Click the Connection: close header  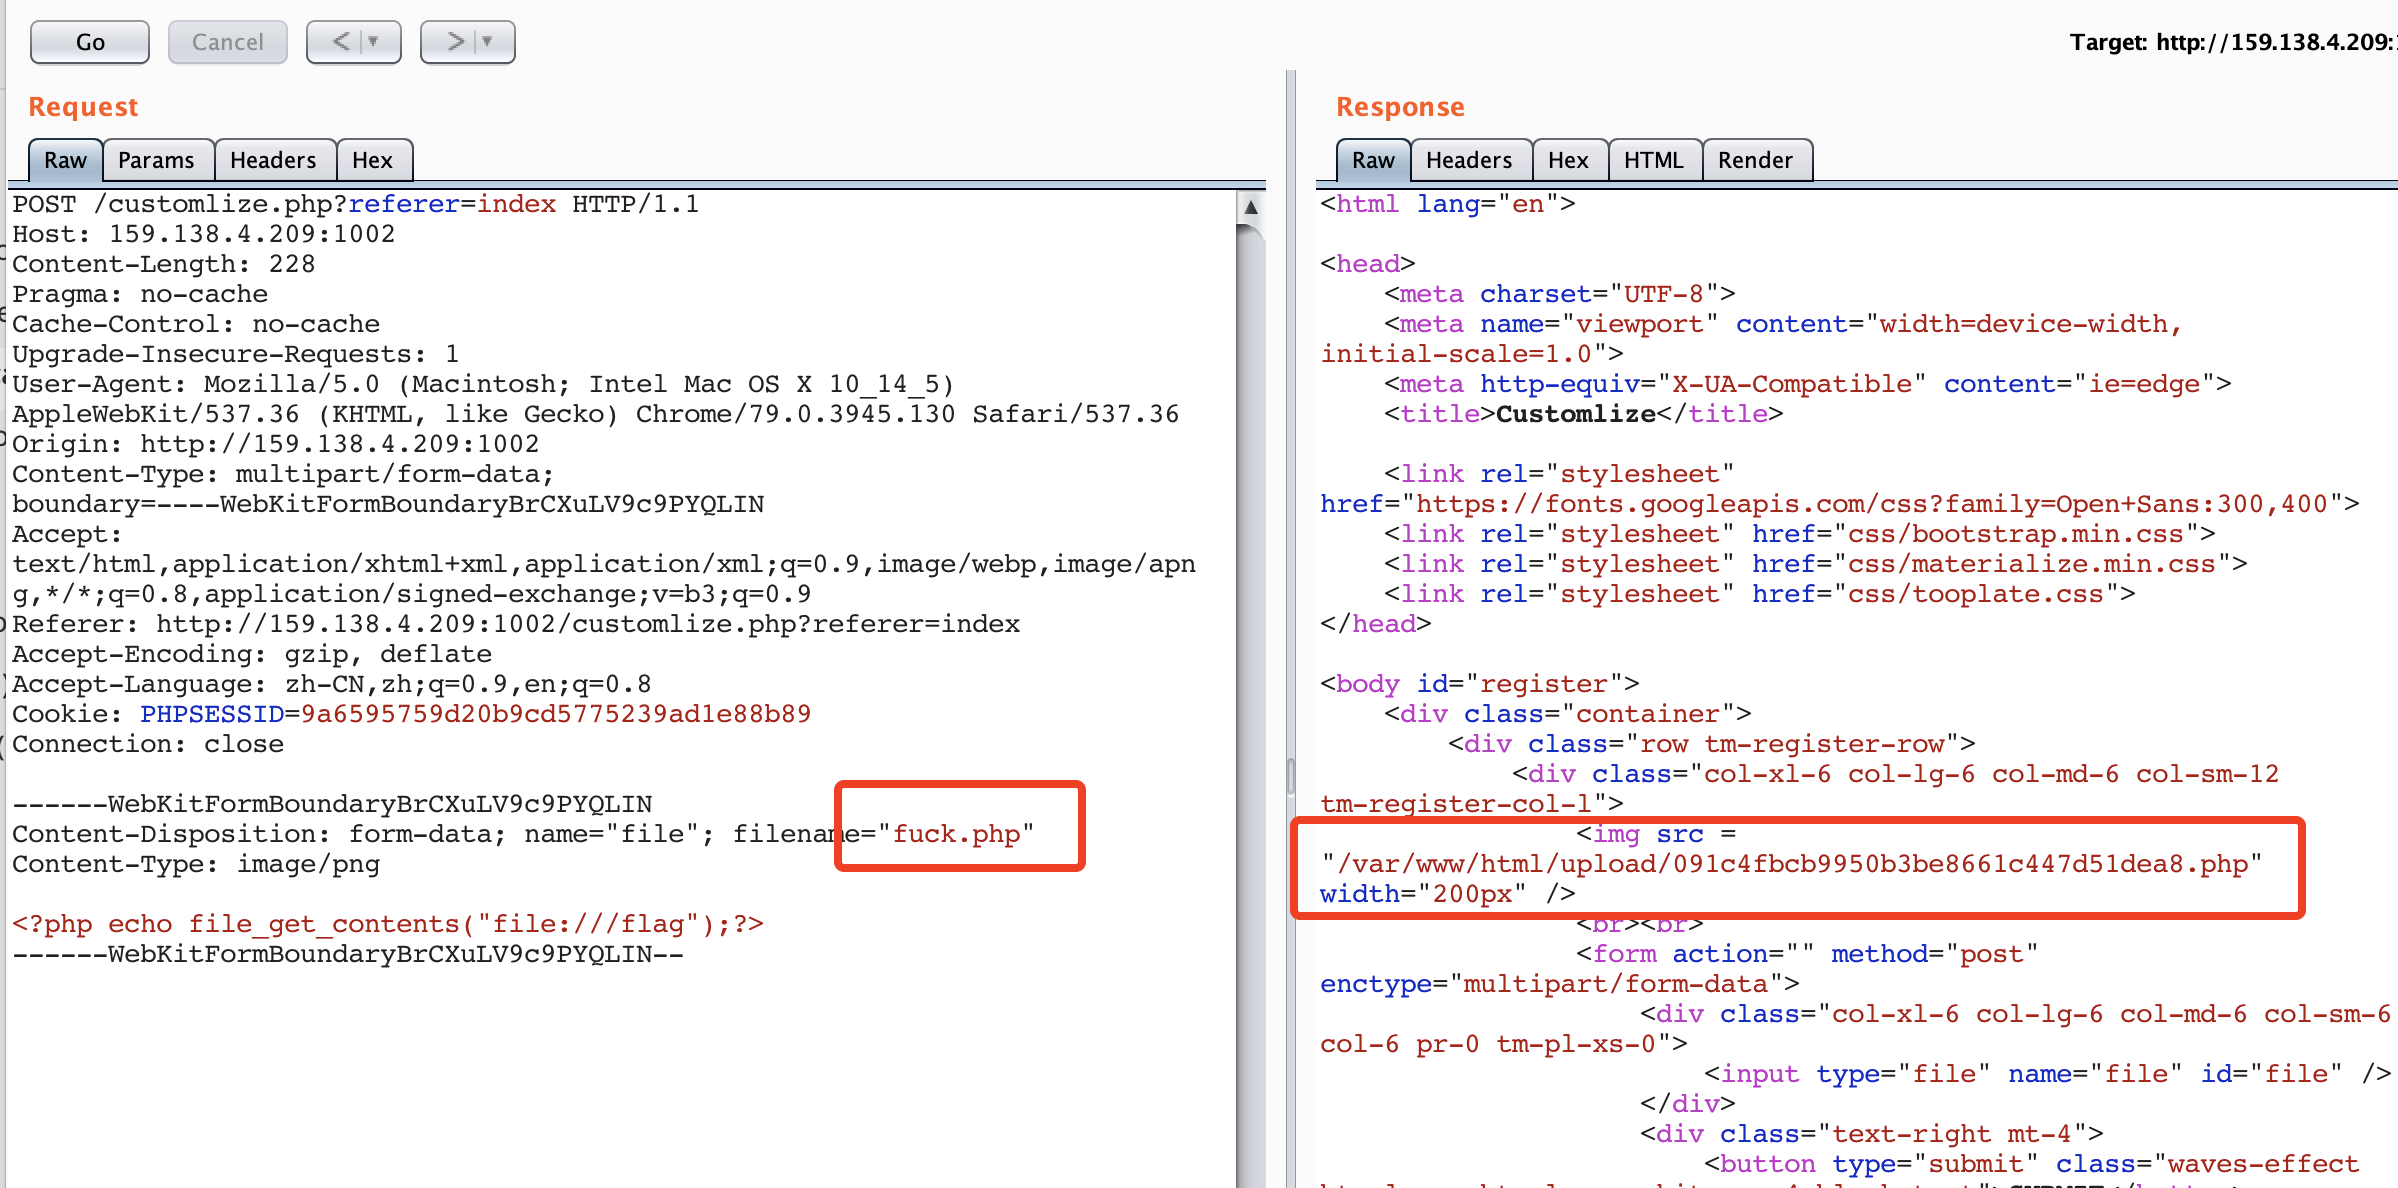pyautogui.click(x=147, y=744)
